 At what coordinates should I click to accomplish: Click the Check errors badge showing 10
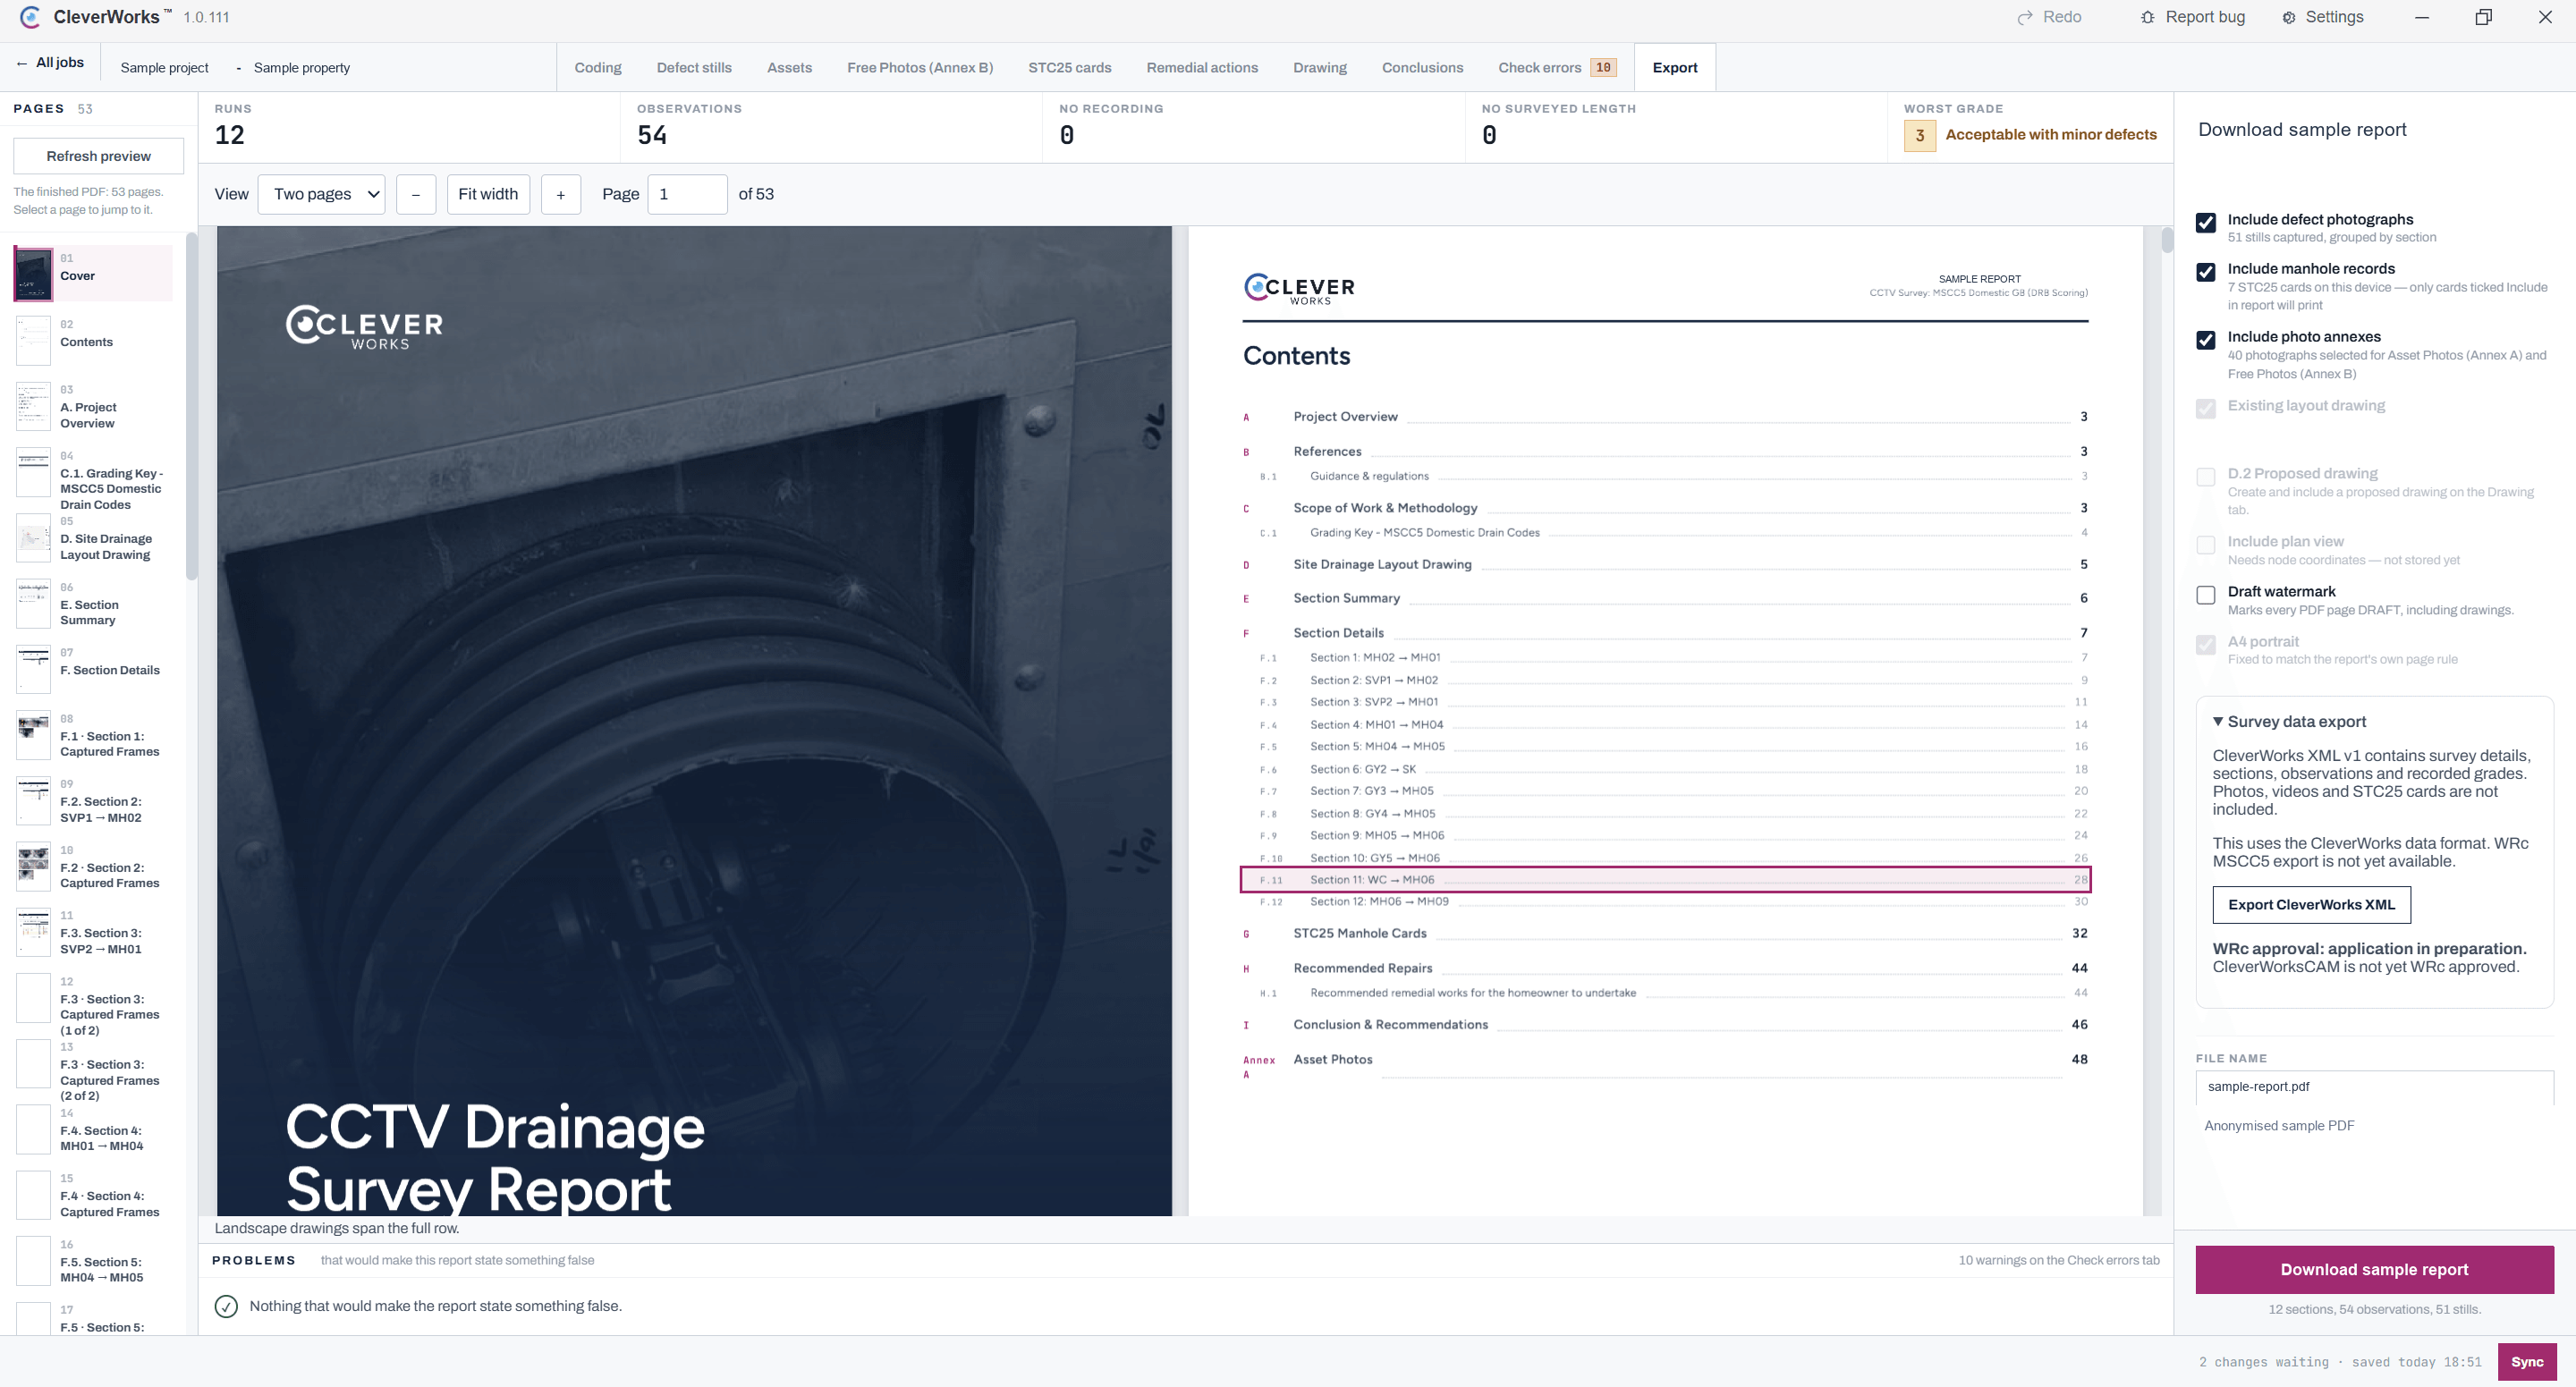1603,67
